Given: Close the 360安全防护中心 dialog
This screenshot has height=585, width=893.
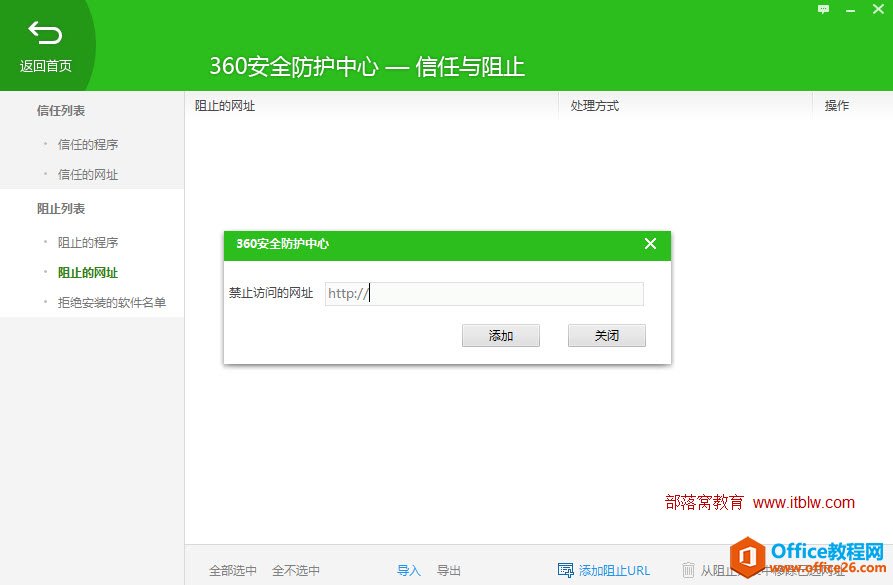Looking at the screenshot, I should [650, 244].
